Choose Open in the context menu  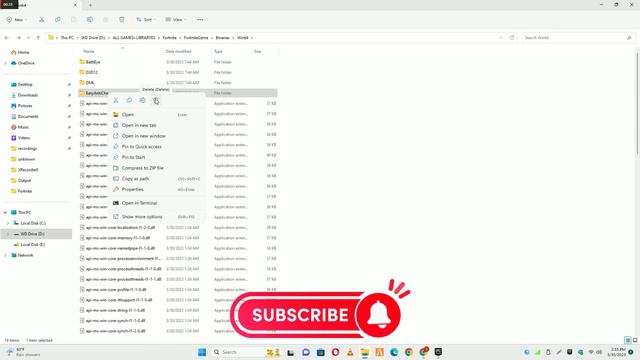coord(157,115)
